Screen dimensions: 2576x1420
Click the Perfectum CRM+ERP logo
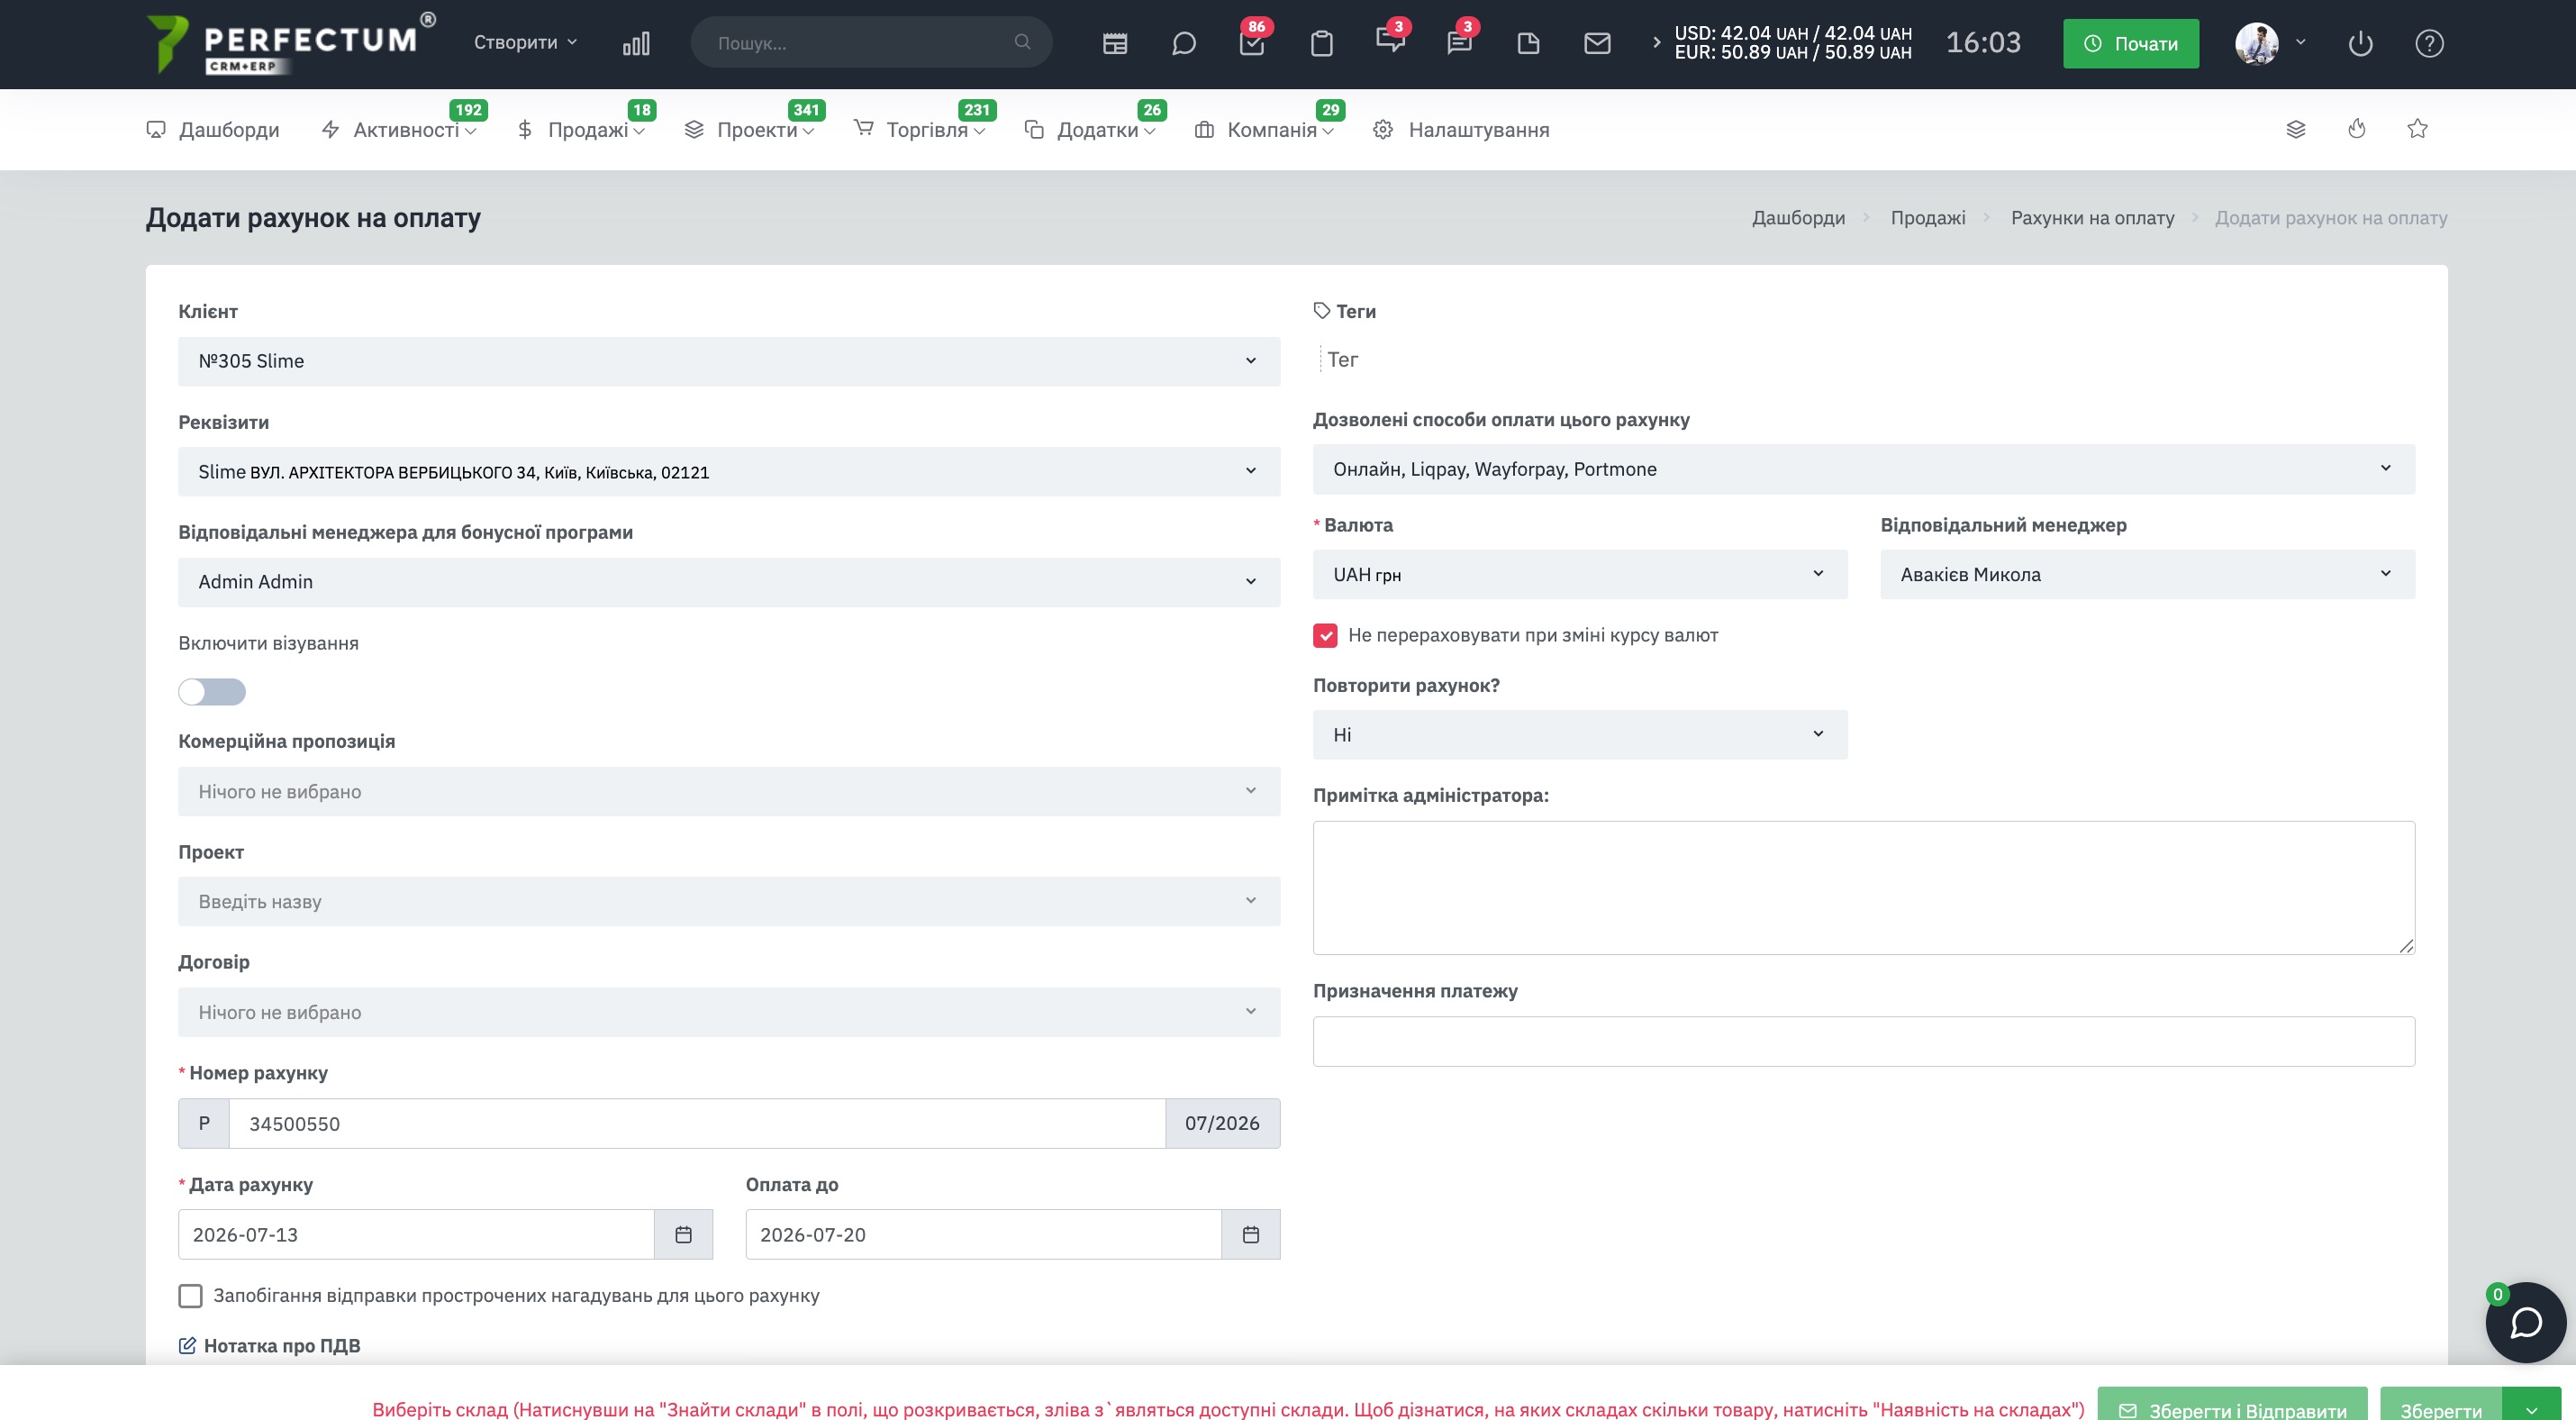pos(290,43)
